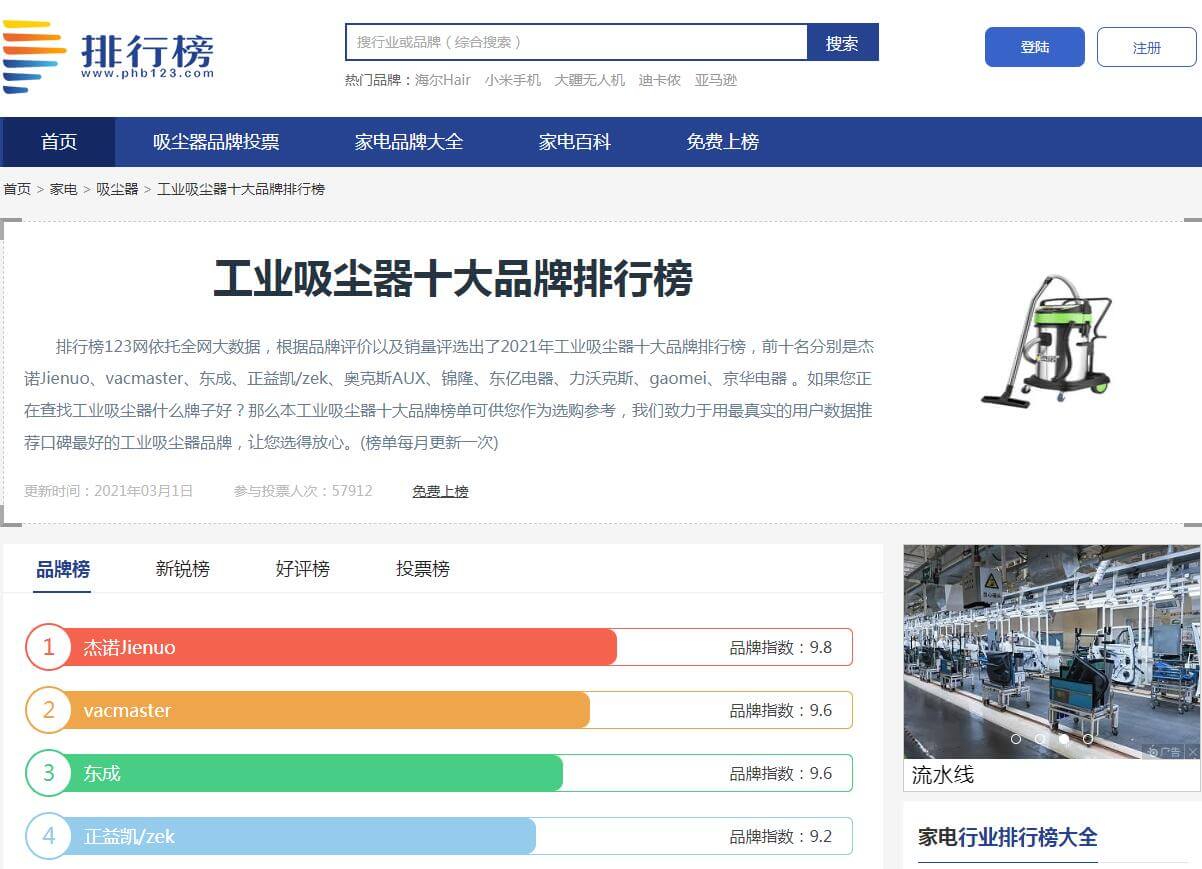Select the fourth carousel dot on the ad
Image resolution: width=1202 pixels, height=869 pixels.
1088,739
